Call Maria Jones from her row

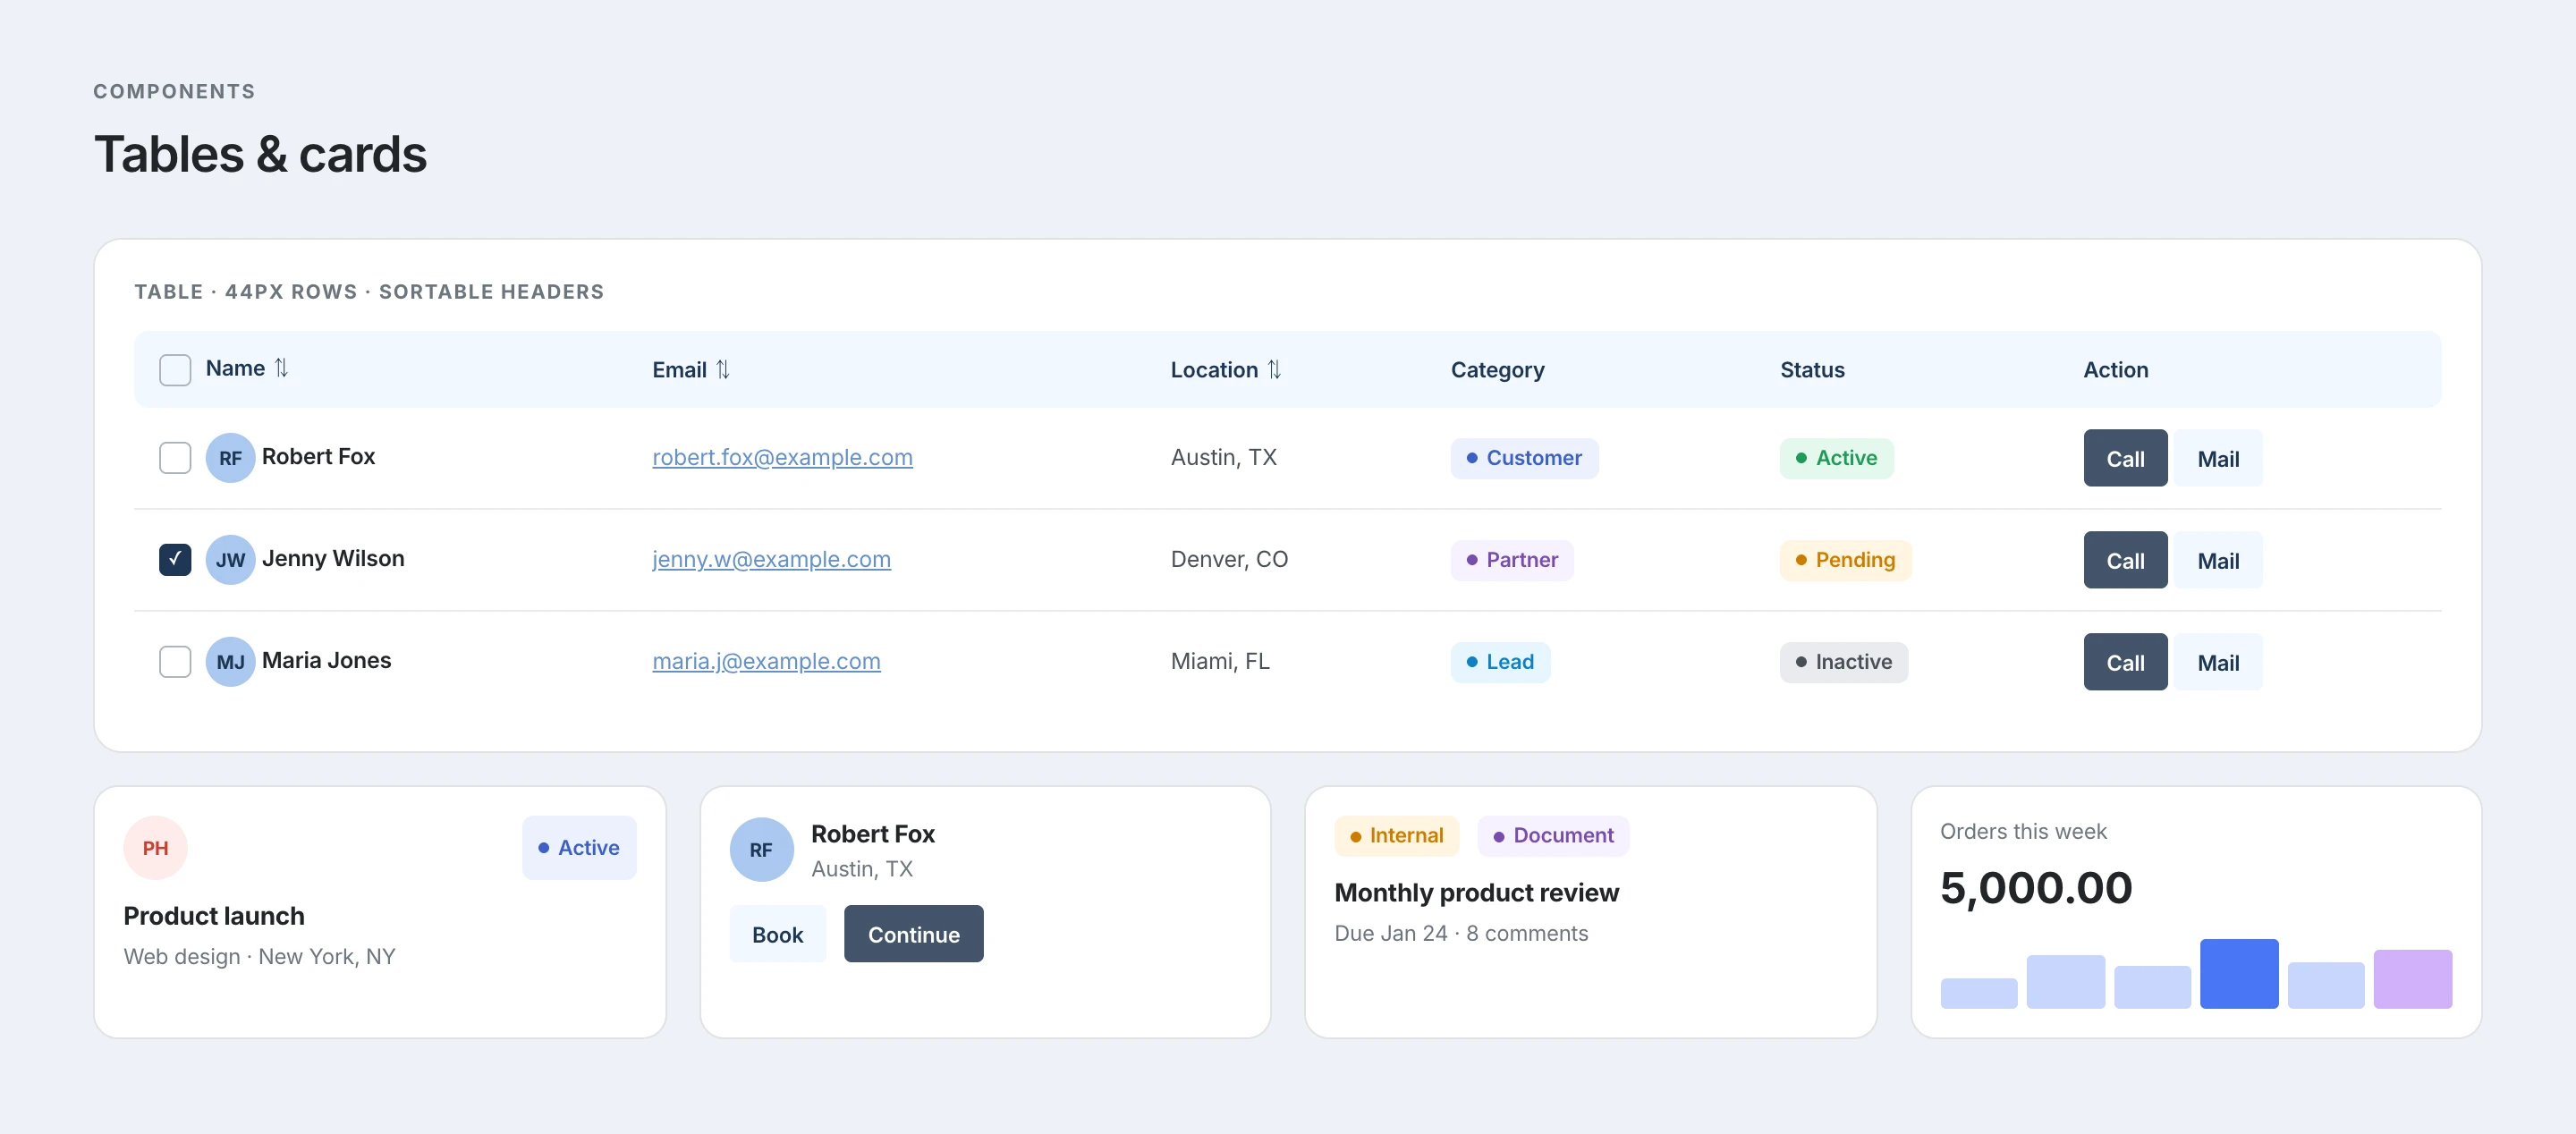tap(2125, 662)
